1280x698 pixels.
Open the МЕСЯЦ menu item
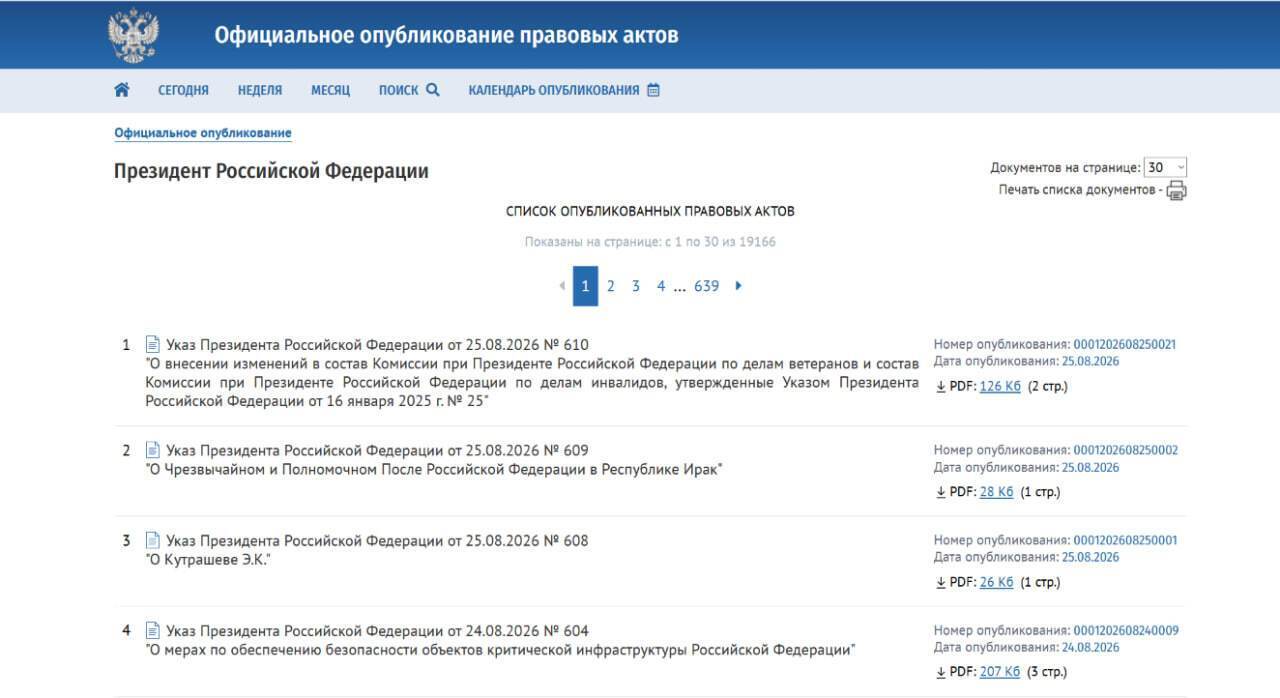[x=330, y=90]
